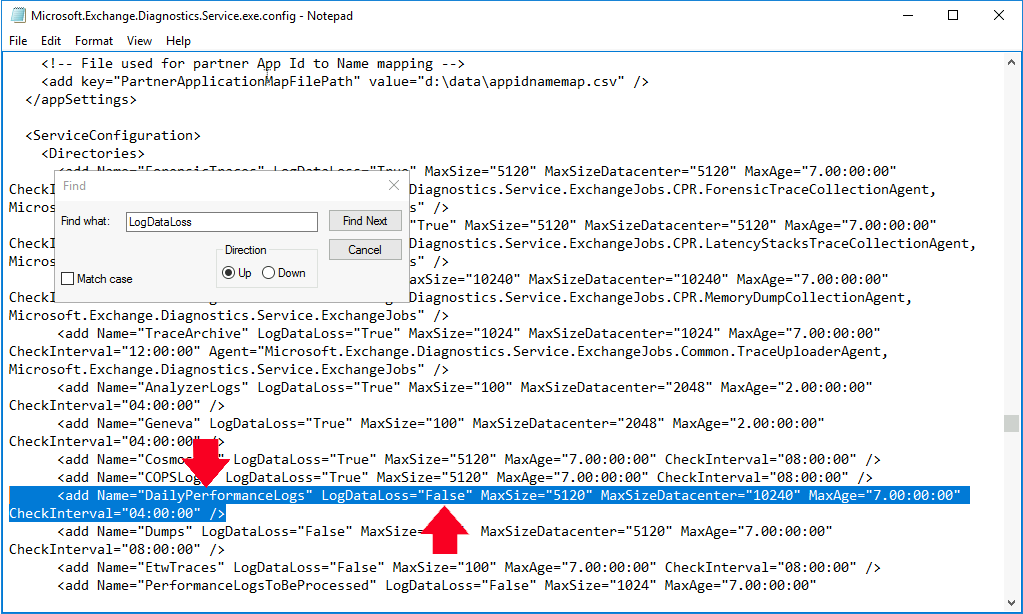Image resolution: width=1023 pixels, height=614 pixels.
Task: Click the 'MemoryDumpCollectionAgent' text
Action: pyautogui.click(x=805, y=298)
